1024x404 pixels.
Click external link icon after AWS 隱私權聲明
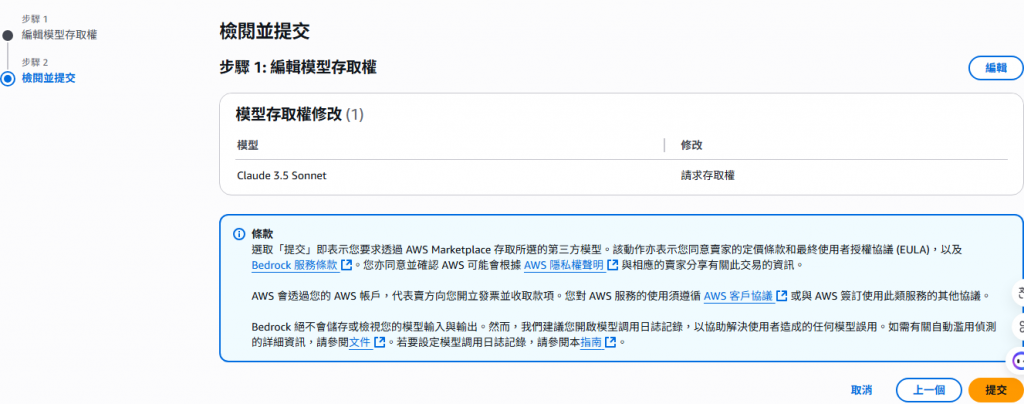pos(613,265)
